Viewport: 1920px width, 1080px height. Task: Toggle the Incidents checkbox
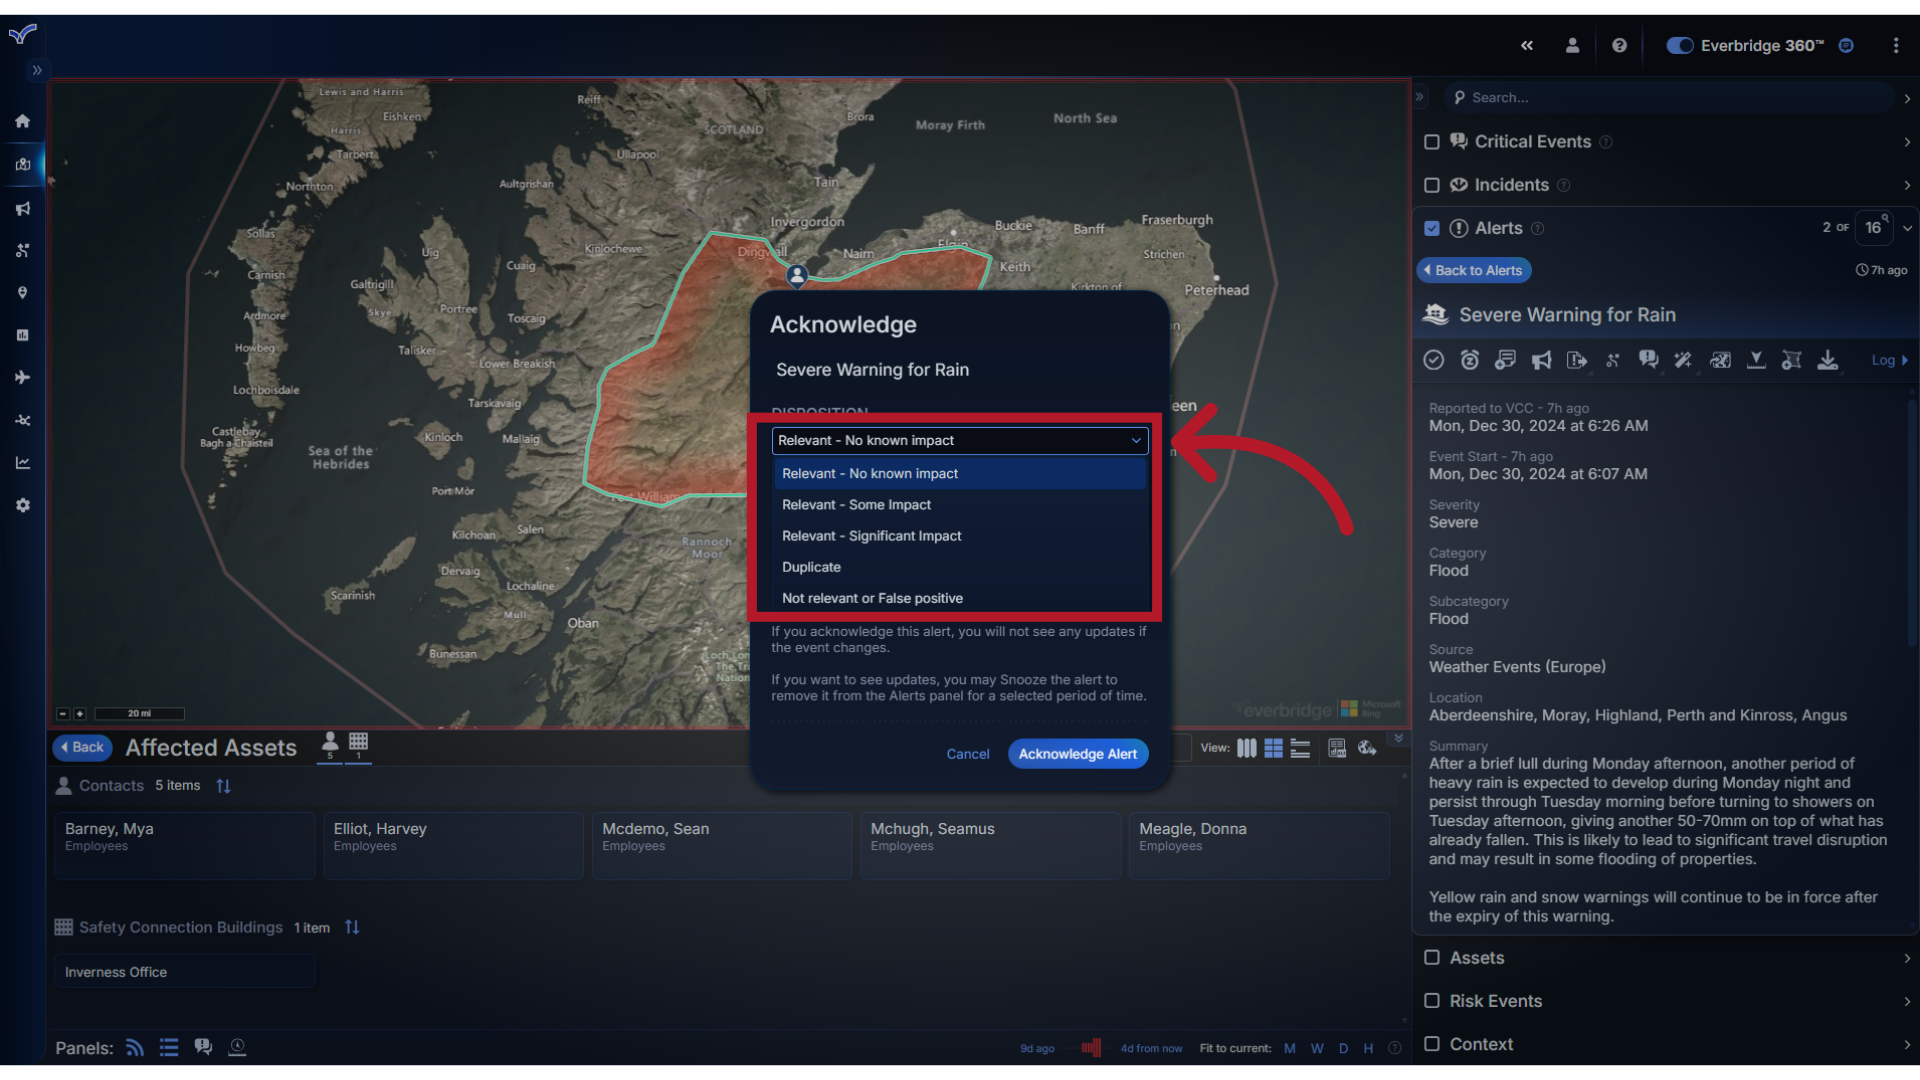click(1432, 185)
